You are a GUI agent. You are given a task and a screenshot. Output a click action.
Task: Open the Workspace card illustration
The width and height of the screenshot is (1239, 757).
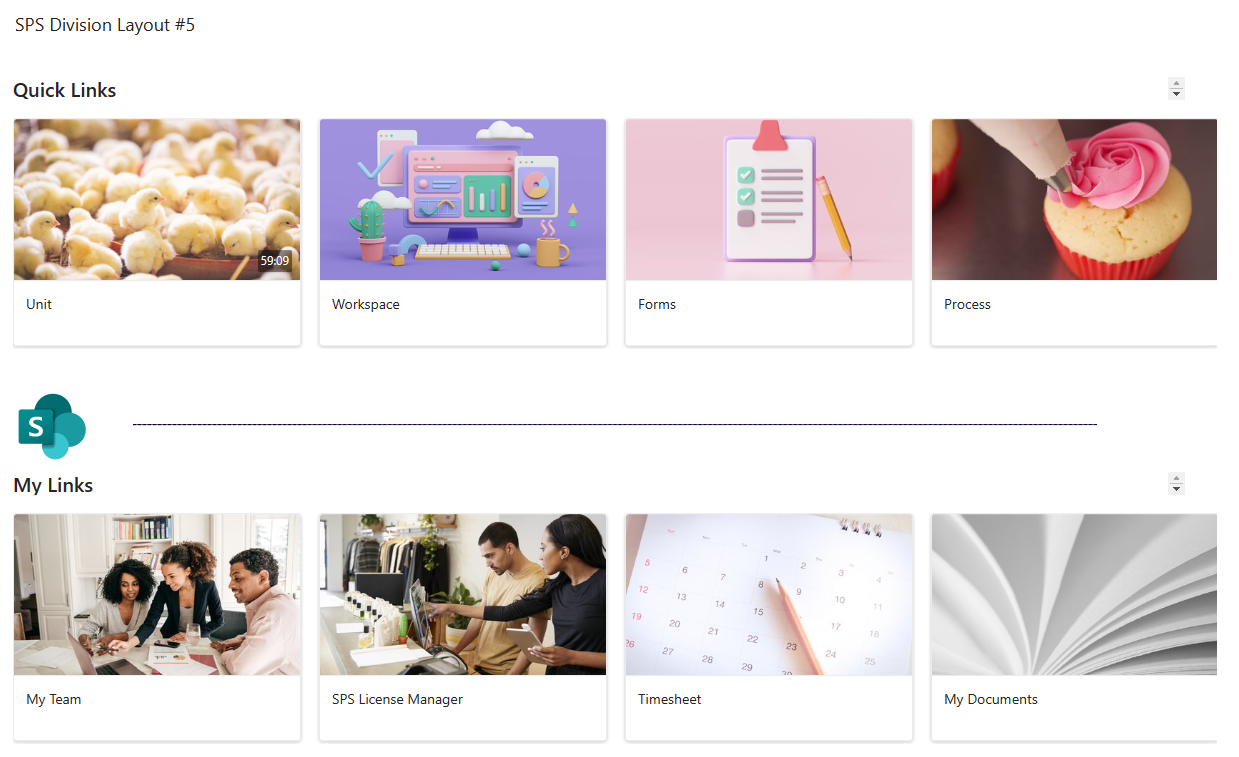tap(463, 200)
